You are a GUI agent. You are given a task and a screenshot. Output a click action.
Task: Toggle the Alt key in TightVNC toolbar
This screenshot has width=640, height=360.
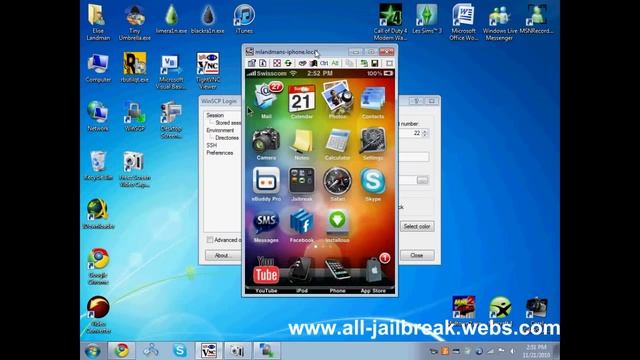[335, 63]
